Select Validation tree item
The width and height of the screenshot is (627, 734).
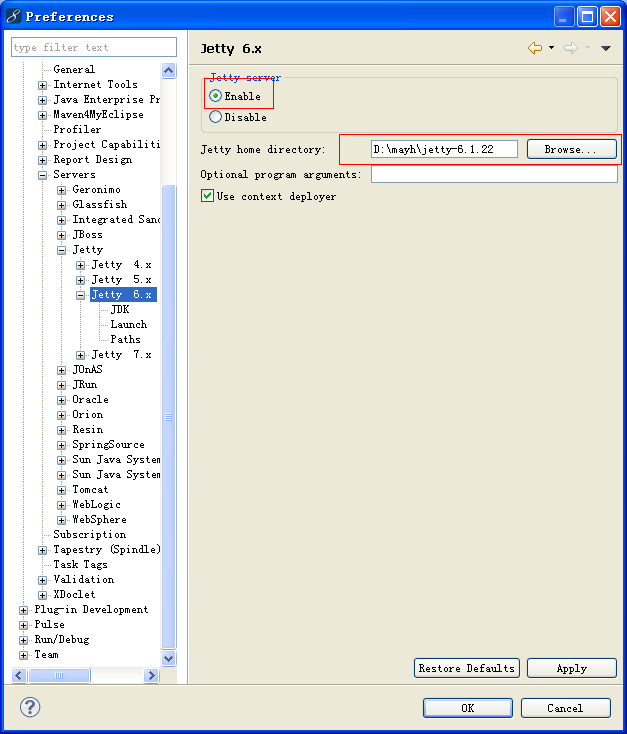tap(84, 580)
